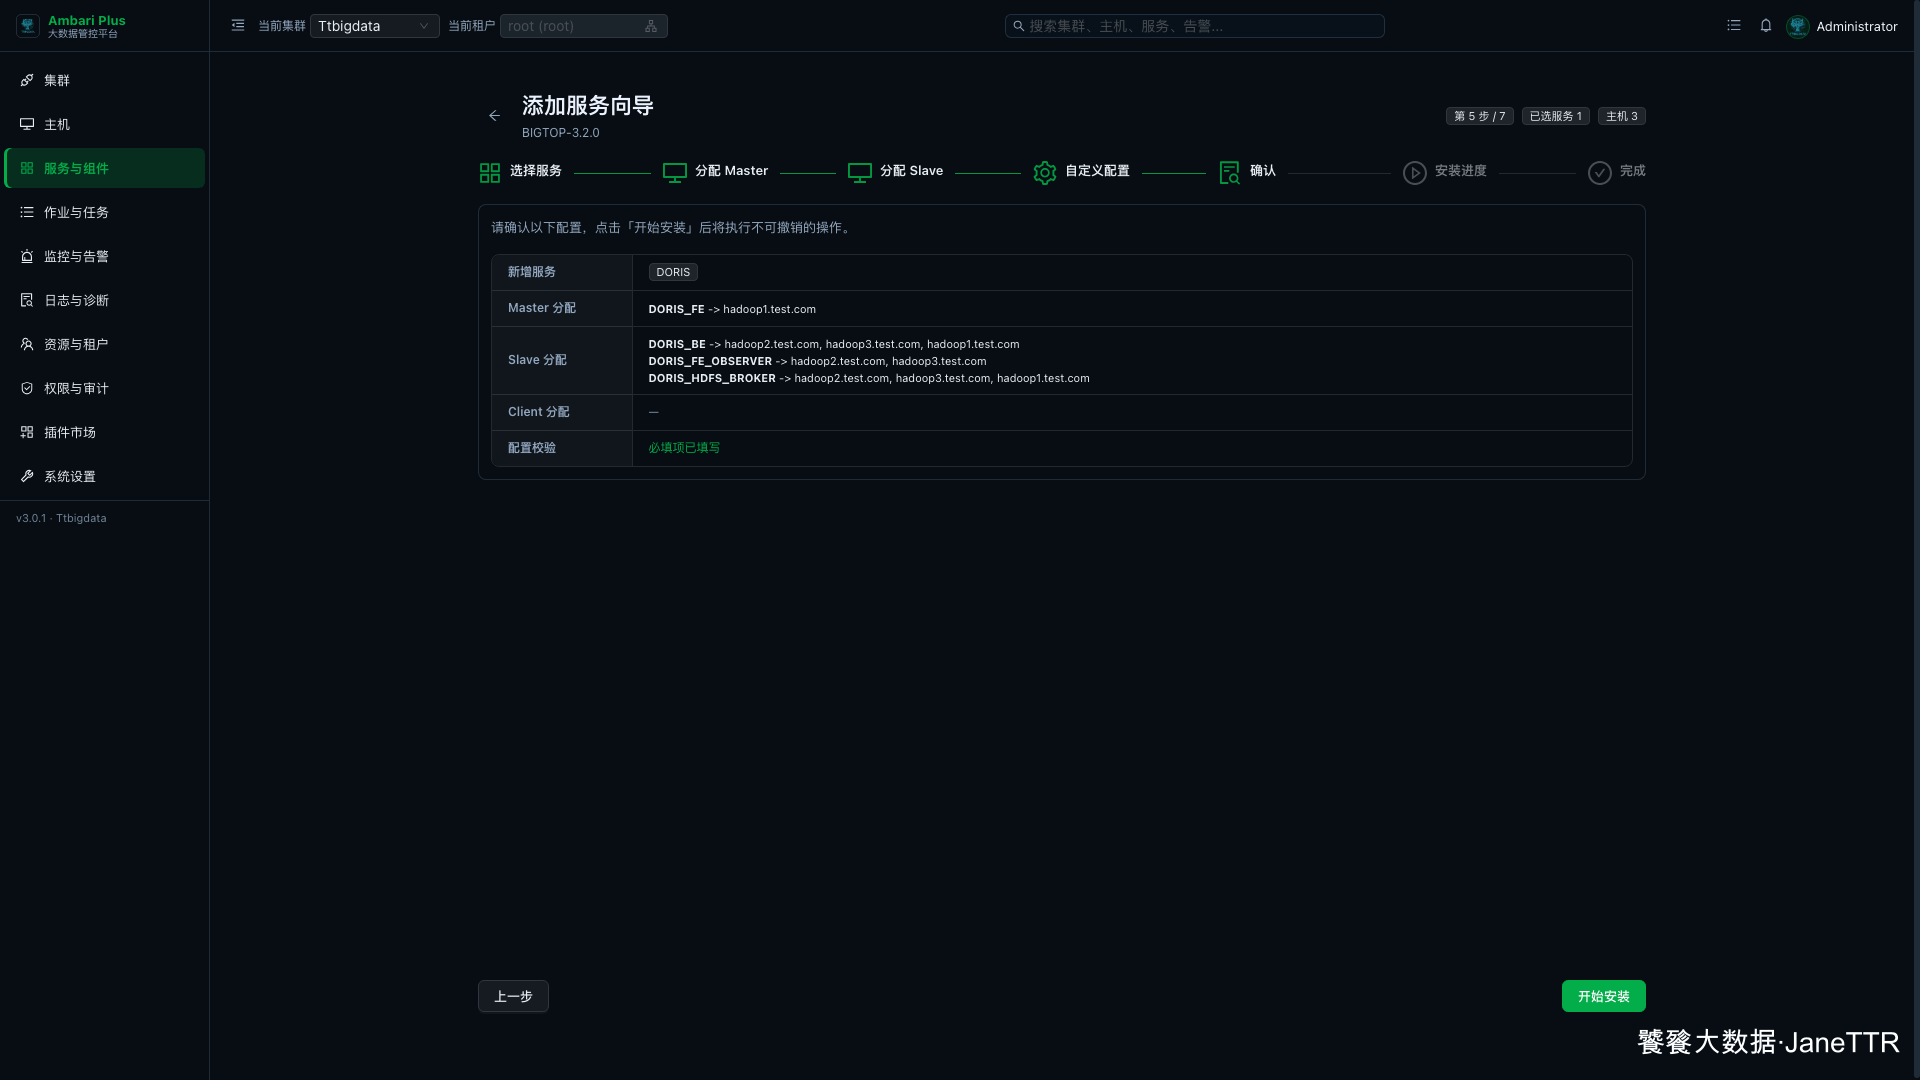
Task: Open 系统设置 in the sidebar
Action: coord(105,476)
